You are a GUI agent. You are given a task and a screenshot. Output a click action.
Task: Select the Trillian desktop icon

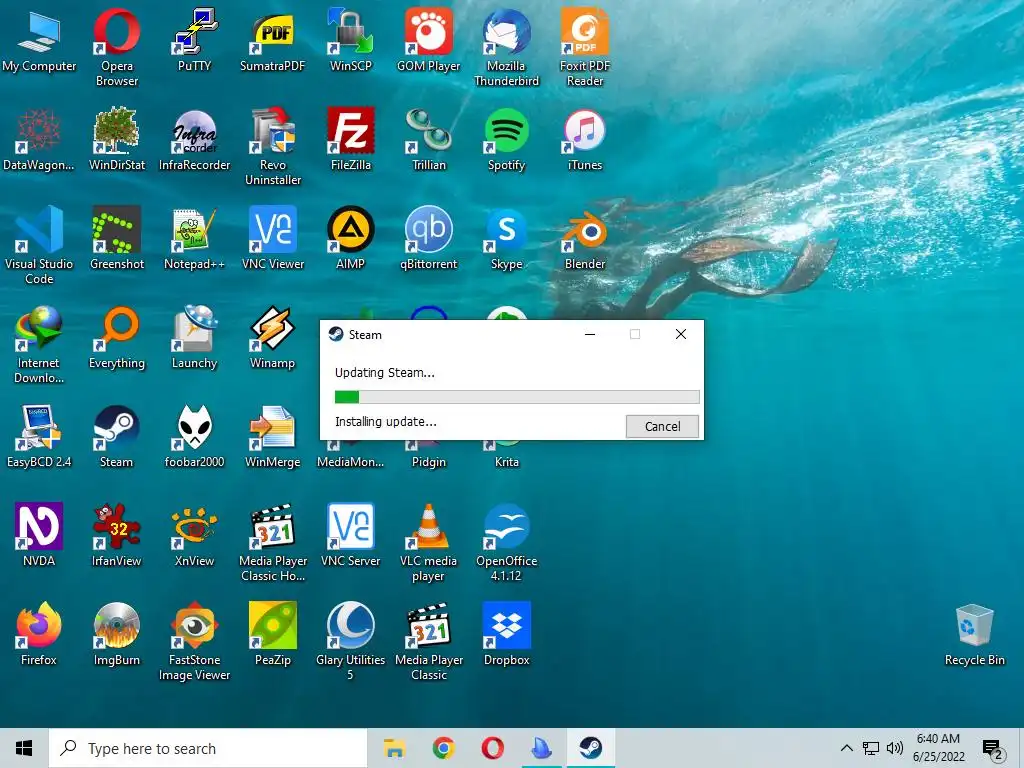point(428,139)
